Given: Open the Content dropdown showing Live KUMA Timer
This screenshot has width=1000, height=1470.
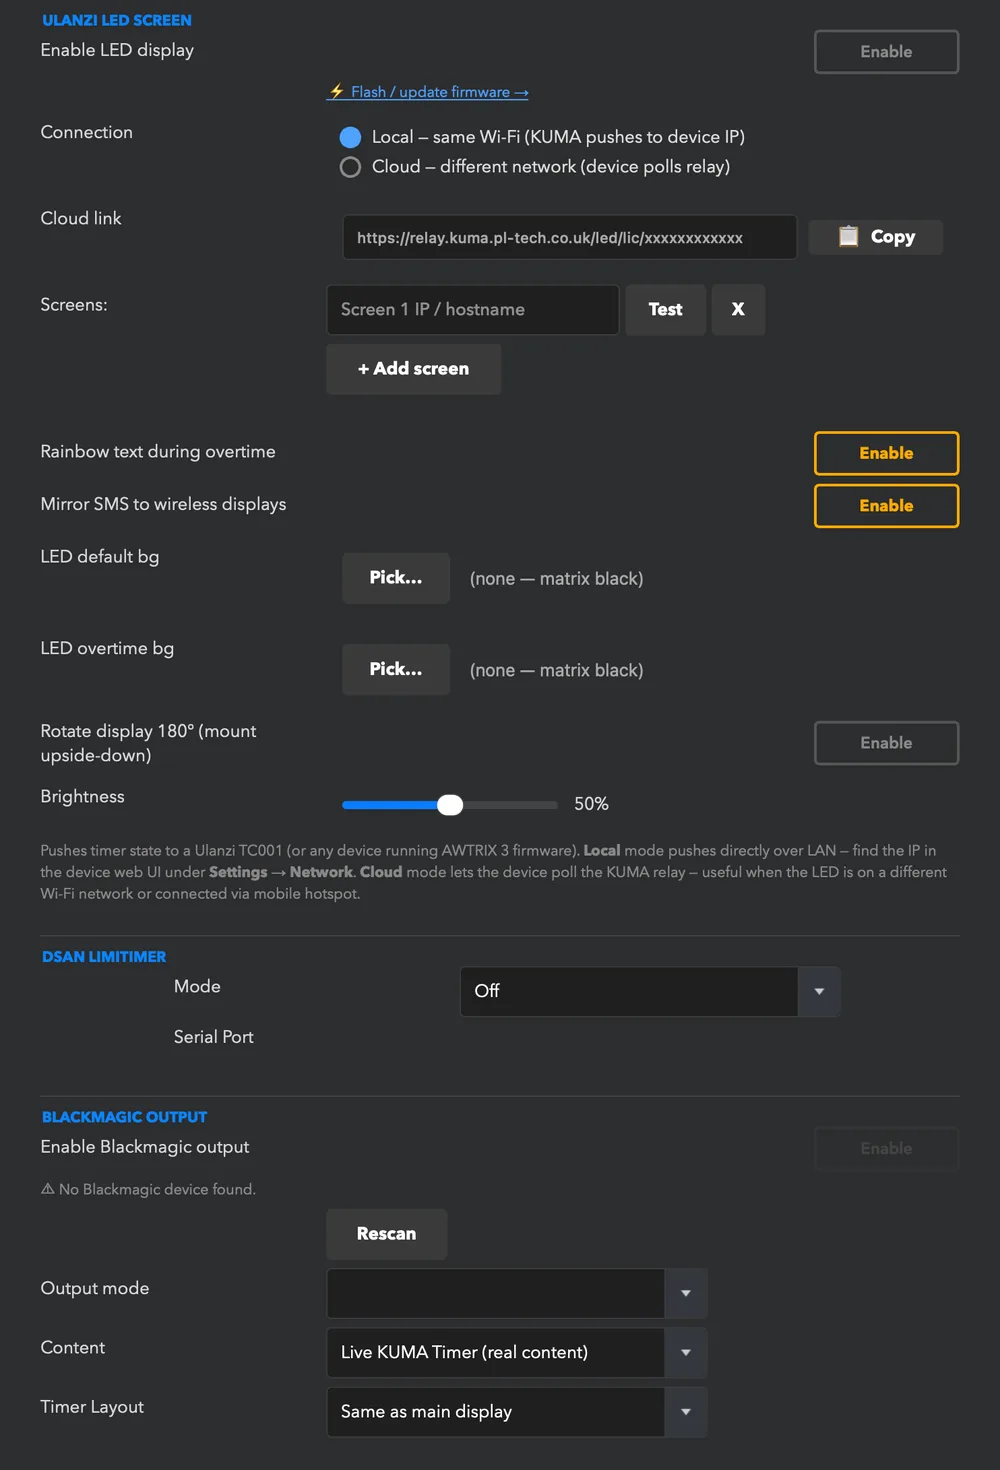Looking at the screenshot, I should (517, 1352).
